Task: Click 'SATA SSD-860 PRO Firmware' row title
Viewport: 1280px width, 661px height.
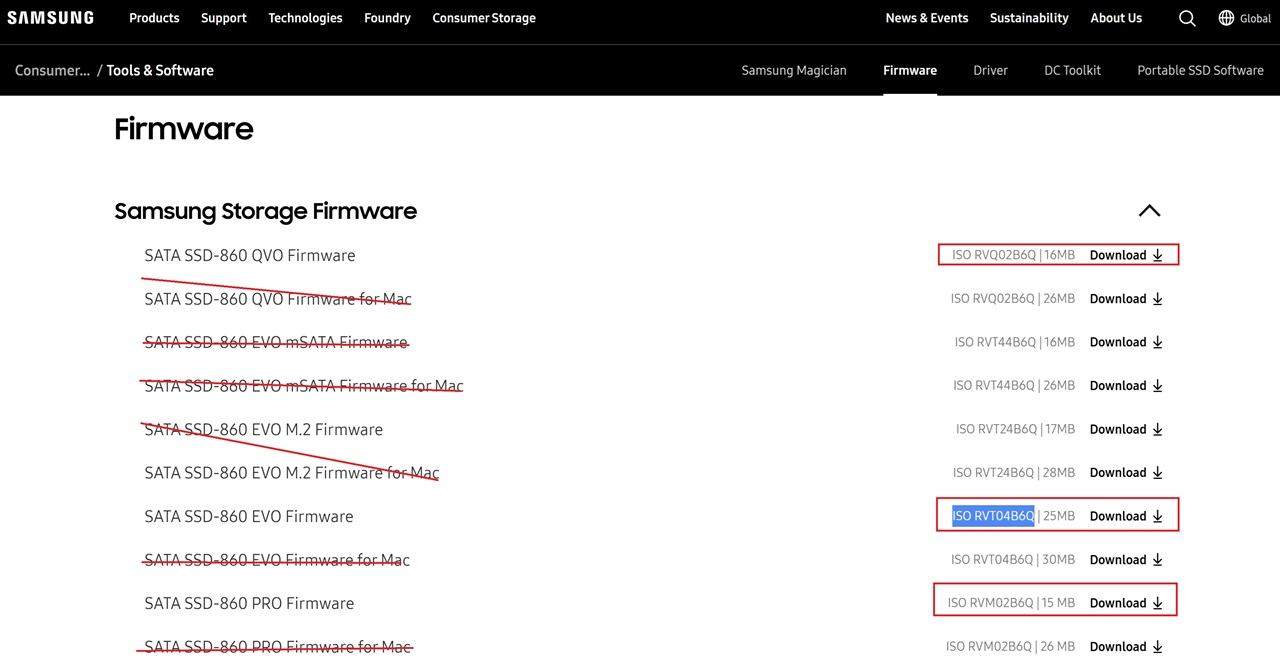Action: tap(249, 603)
